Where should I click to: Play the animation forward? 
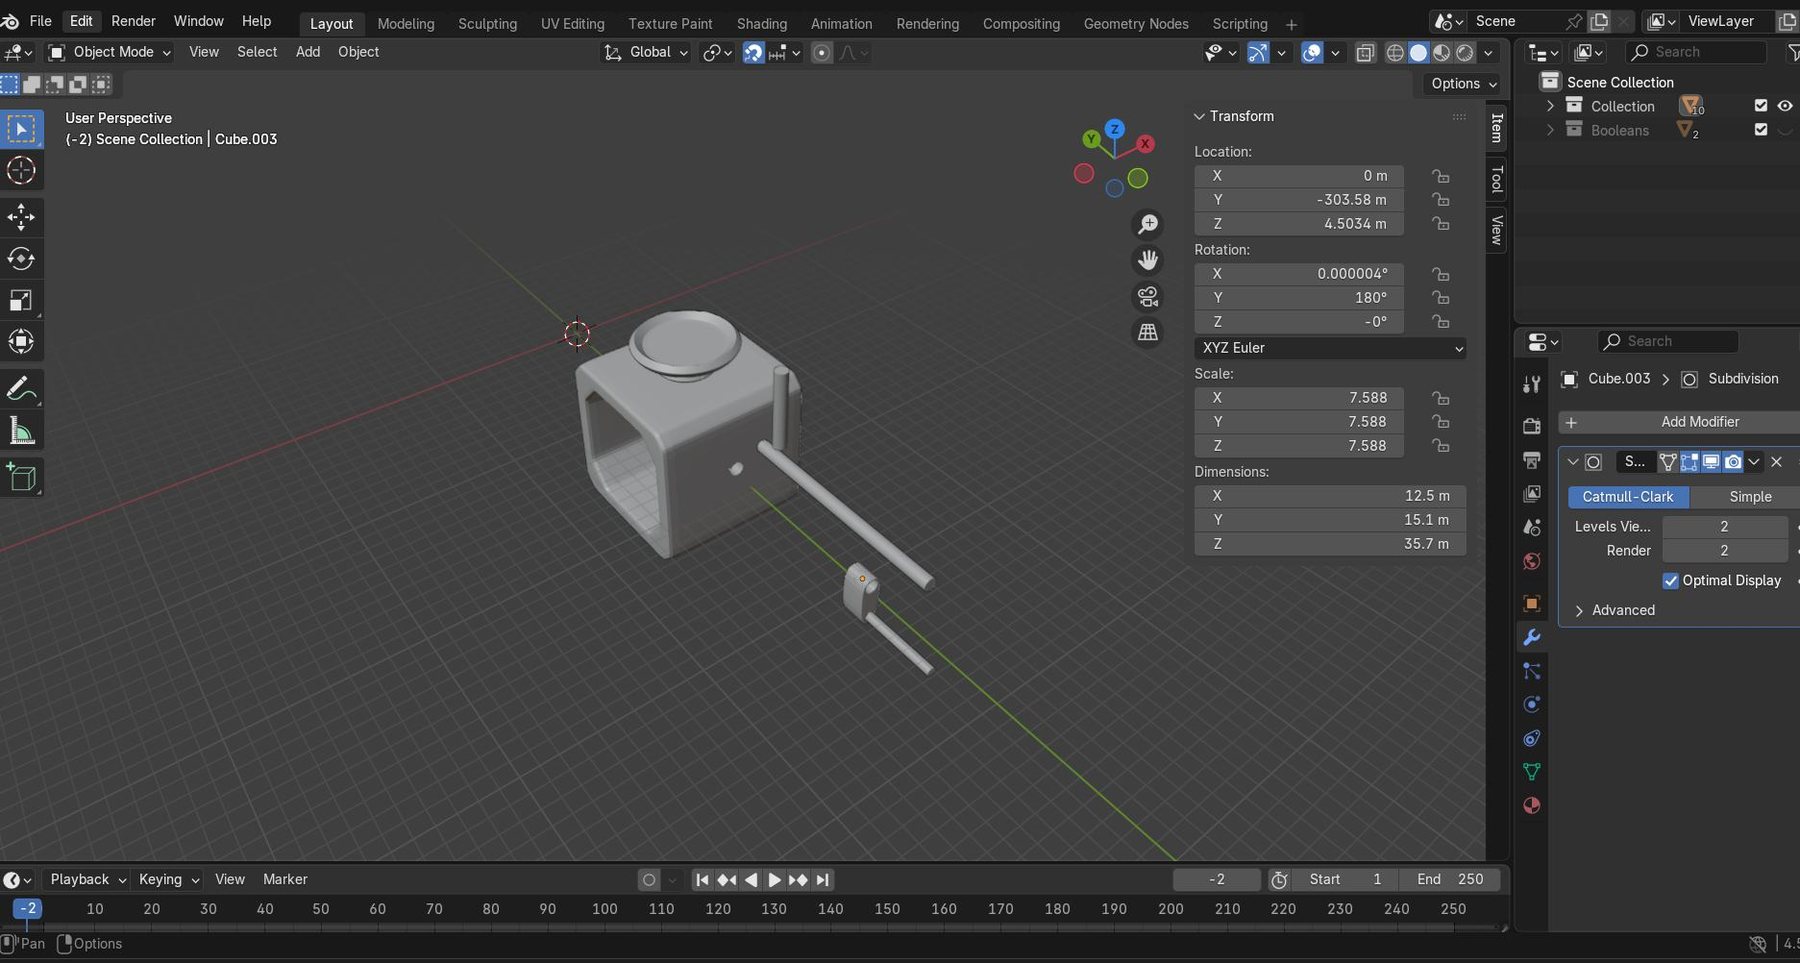point(774,880)
